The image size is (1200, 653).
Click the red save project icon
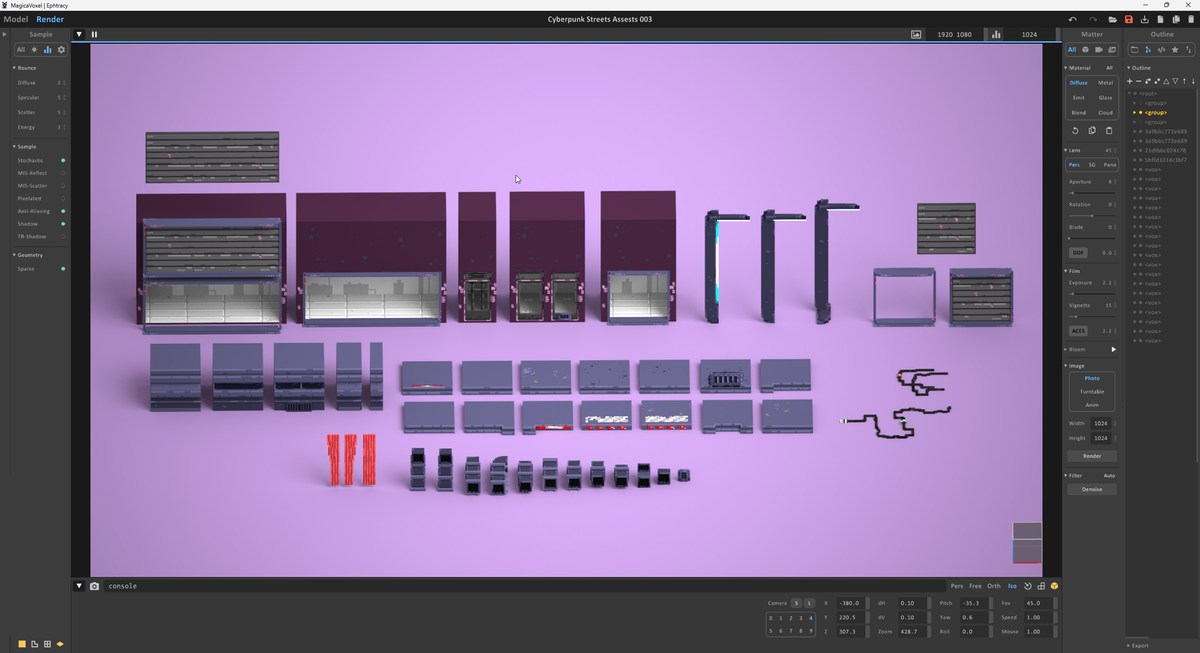pyautogui.click(x=1129, y=19)
